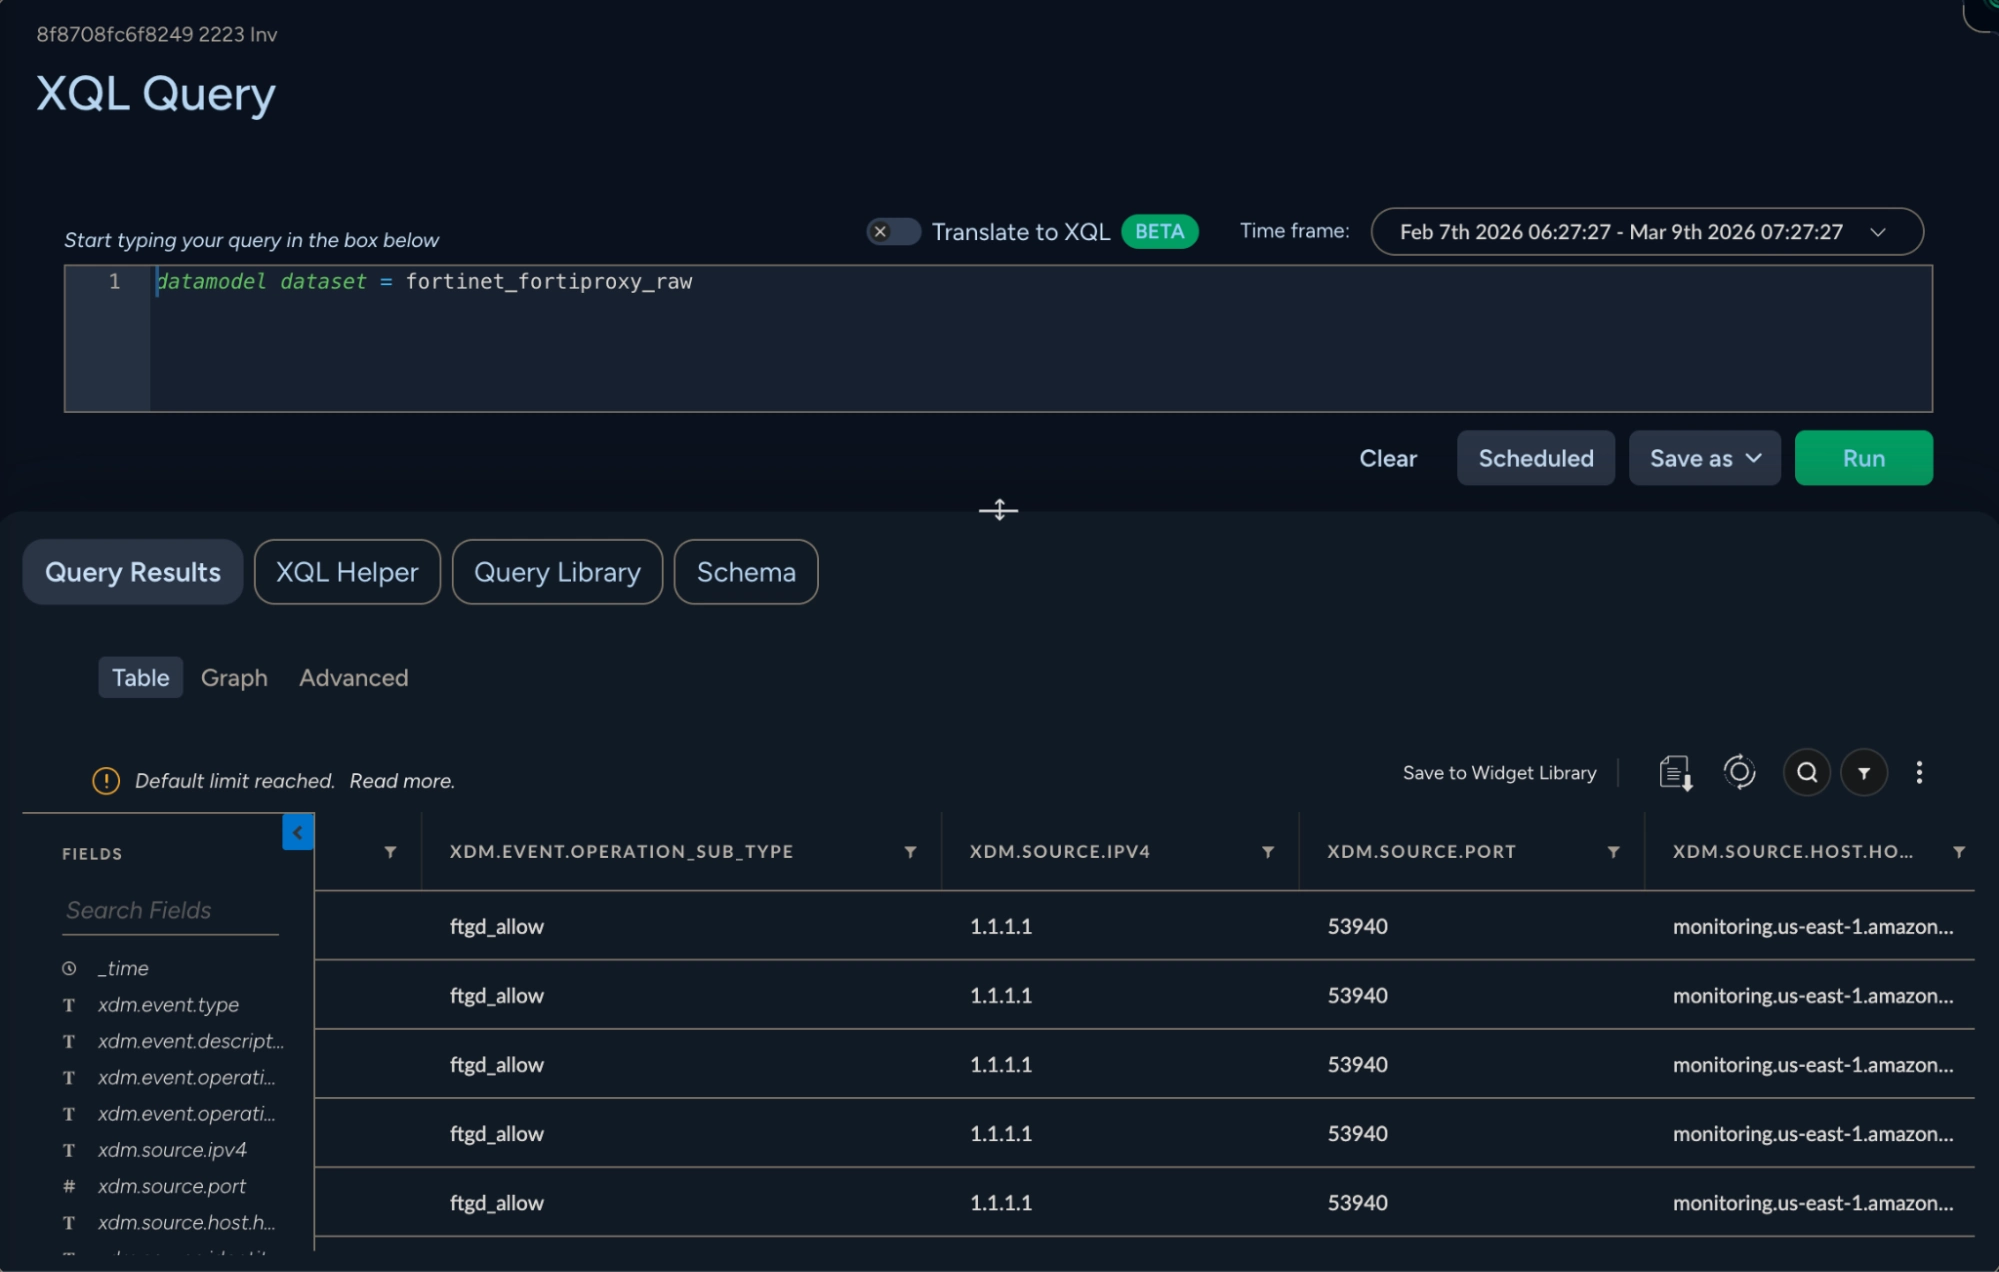Click the refresh results circular icon
The image size is (1999, 1272).
(x=1739, y=772)
